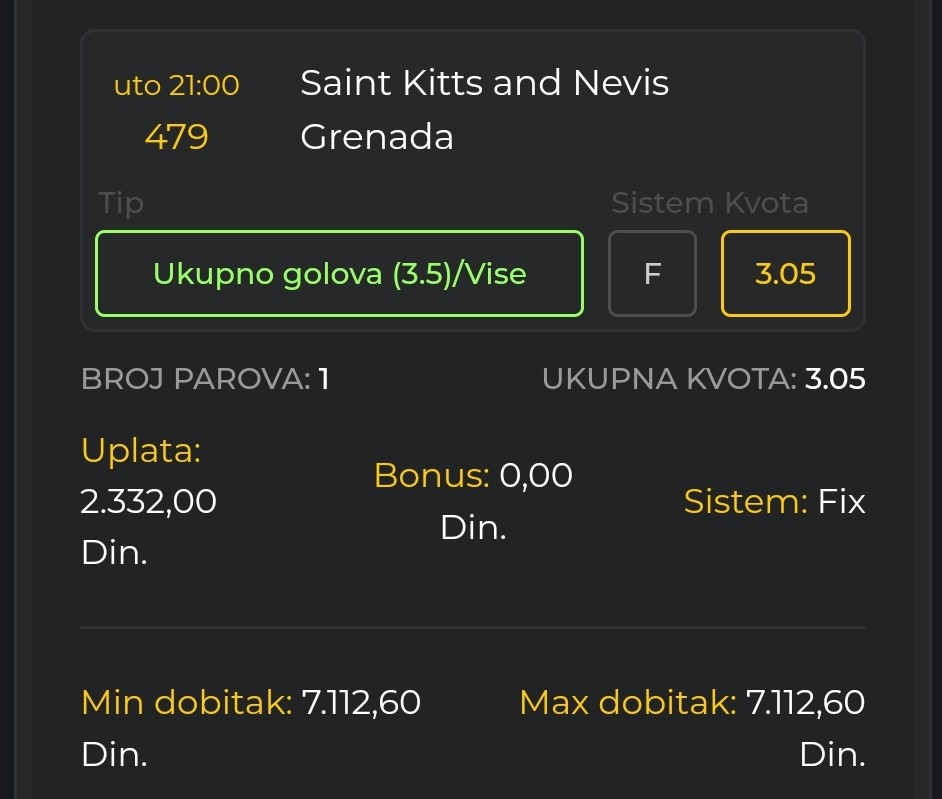The image size is (942, 799).
Task: Click the Ukupno golova (3.5)/Vise tip button
Action: point(339,273)
